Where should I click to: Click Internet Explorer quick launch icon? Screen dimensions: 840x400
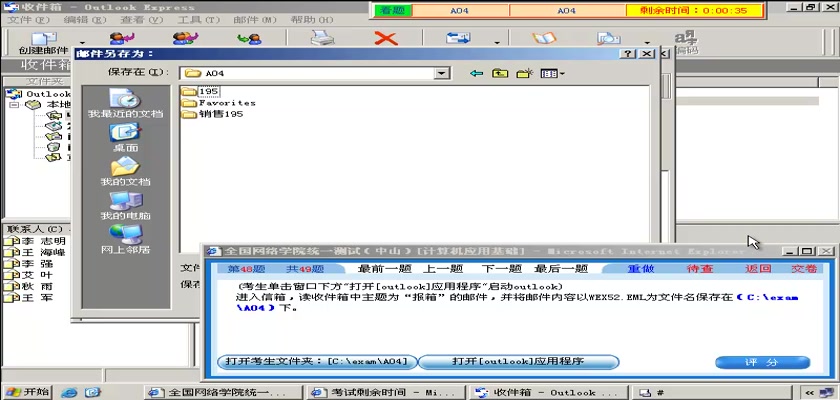(x=69, y=393)
